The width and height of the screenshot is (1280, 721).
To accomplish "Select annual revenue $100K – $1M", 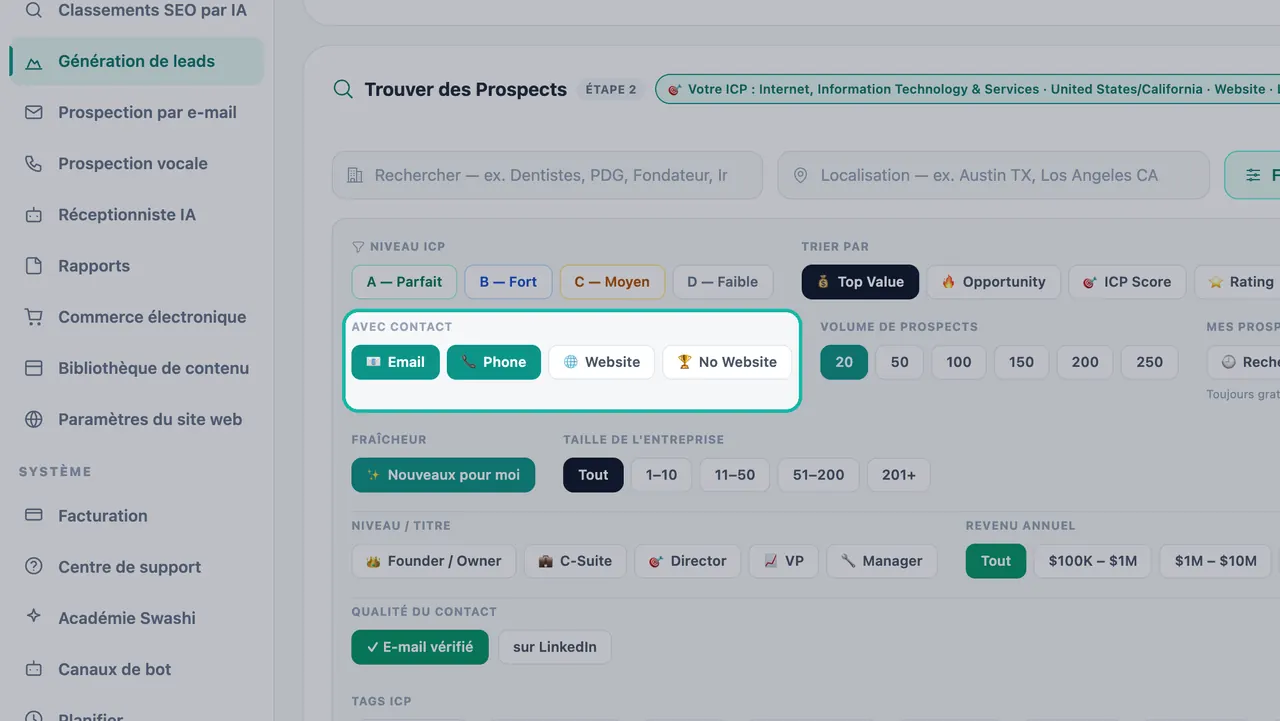I will click(1093, 561).
